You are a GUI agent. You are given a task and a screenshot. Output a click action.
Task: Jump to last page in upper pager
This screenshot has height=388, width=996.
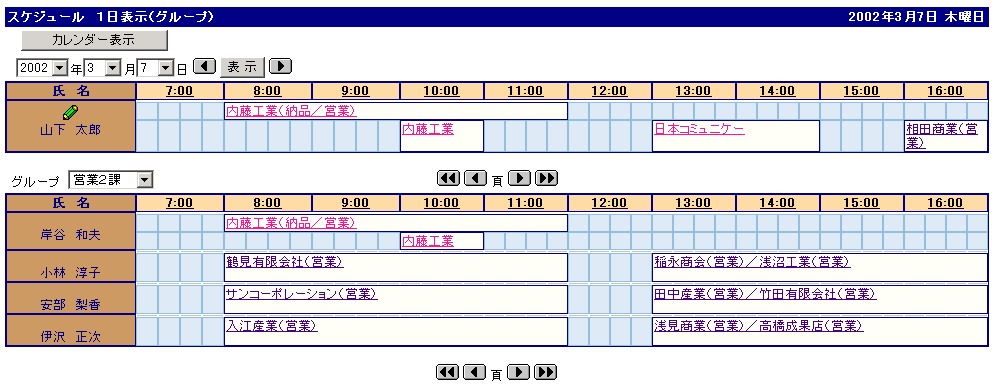point(546,178)
